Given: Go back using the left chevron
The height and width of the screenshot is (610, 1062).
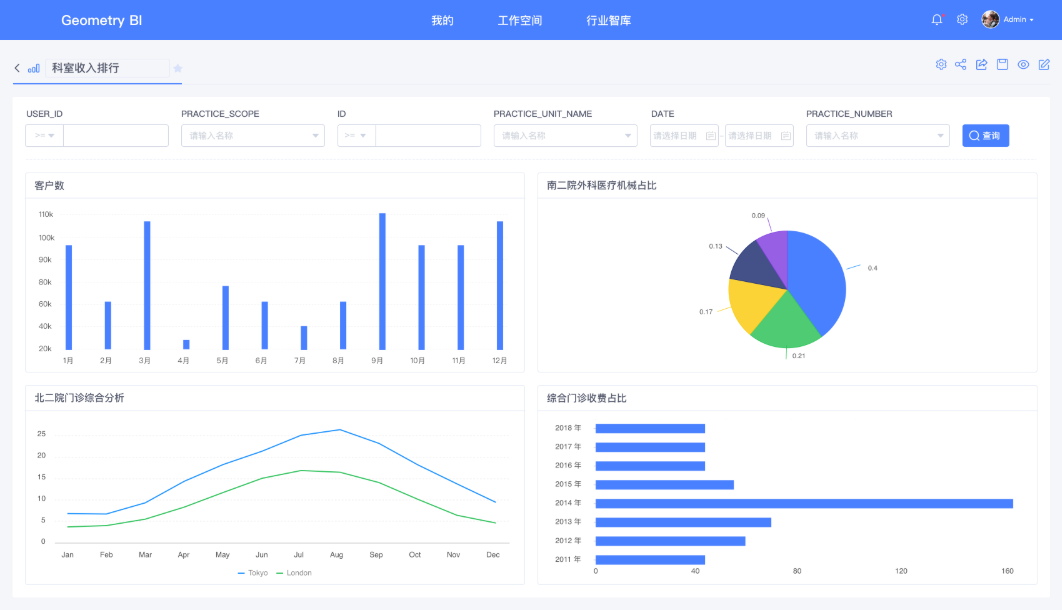Looking at the screenshot, I should tap(17, 68).
